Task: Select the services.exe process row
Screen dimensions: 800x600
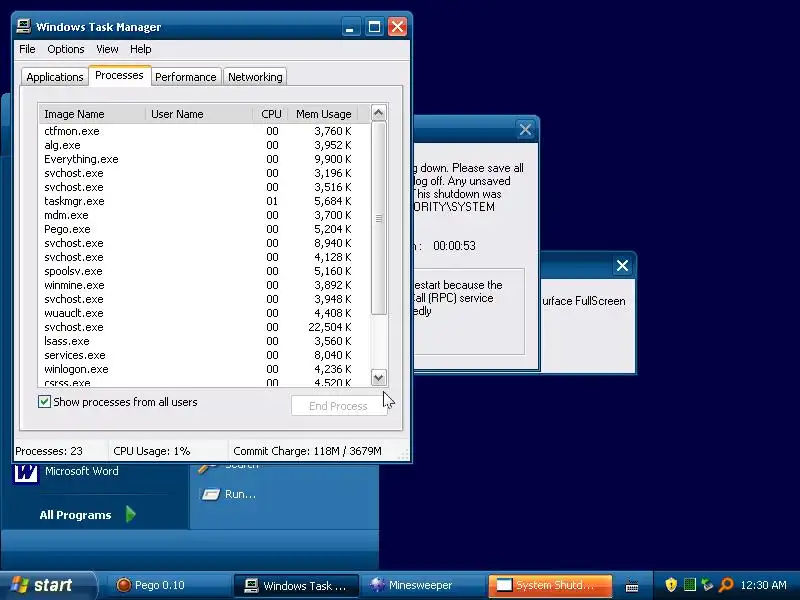Action: pos(204,355)
